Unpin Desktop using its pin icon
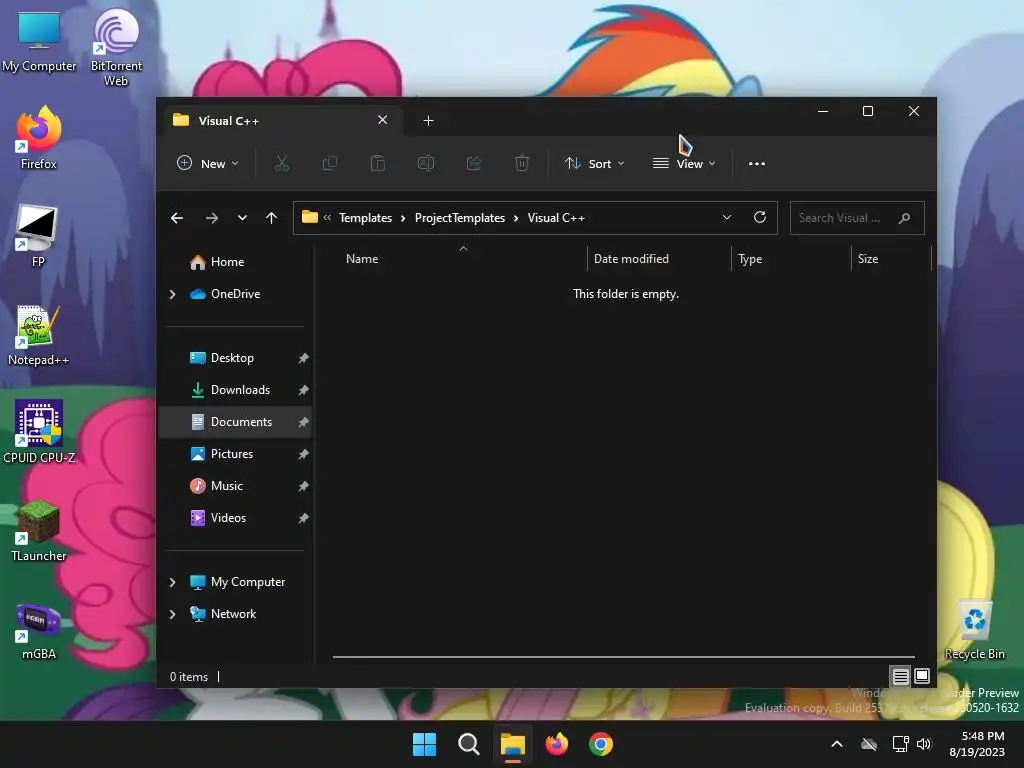The image size is (1024, 768). [303, 359]
